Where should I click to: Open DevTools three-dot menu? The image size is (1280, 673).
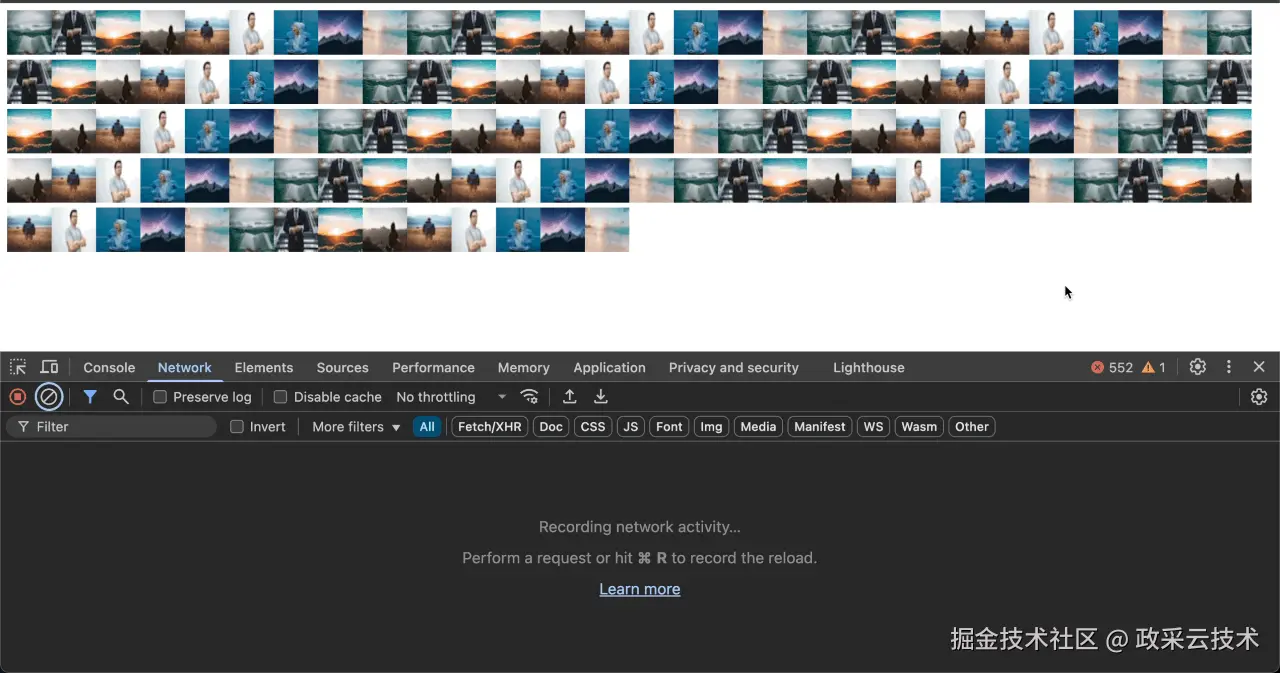click(1229, 367)
